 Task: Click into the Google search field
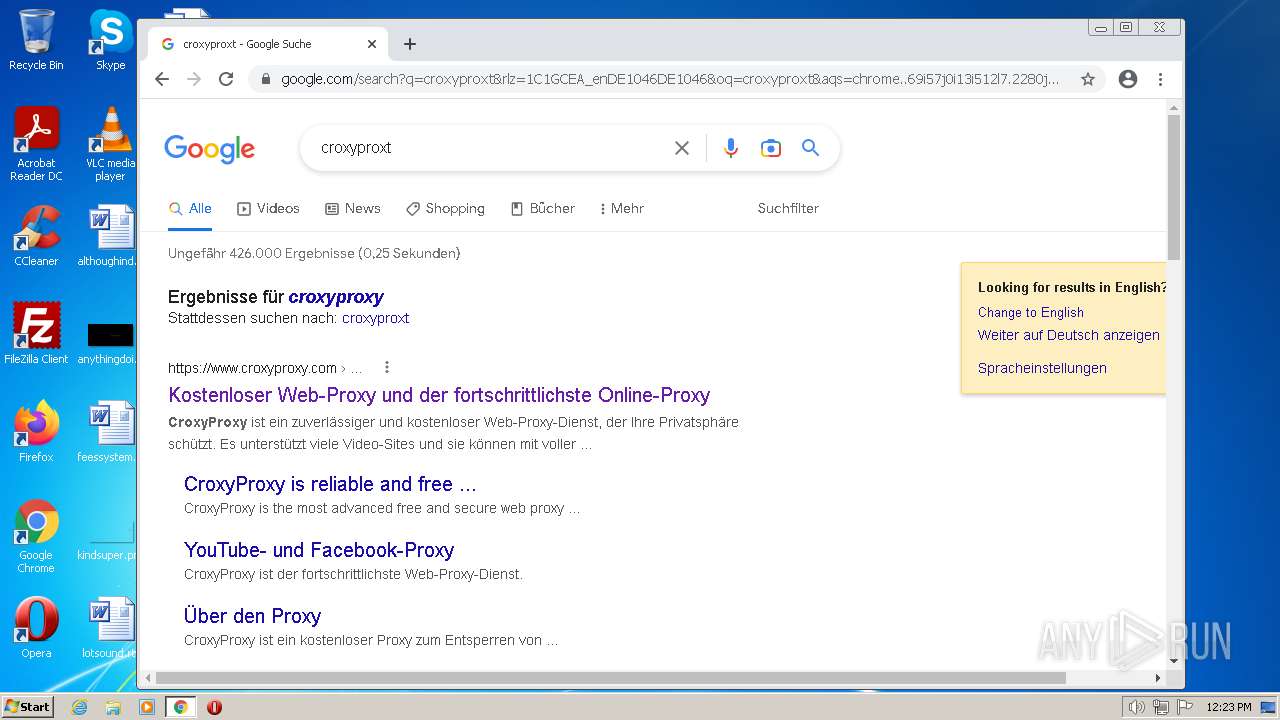click(x=490, y=148)
